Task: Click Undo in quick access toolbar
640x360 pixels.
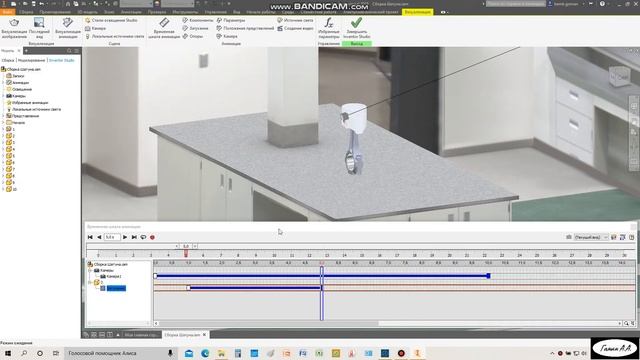Action: 42,4
